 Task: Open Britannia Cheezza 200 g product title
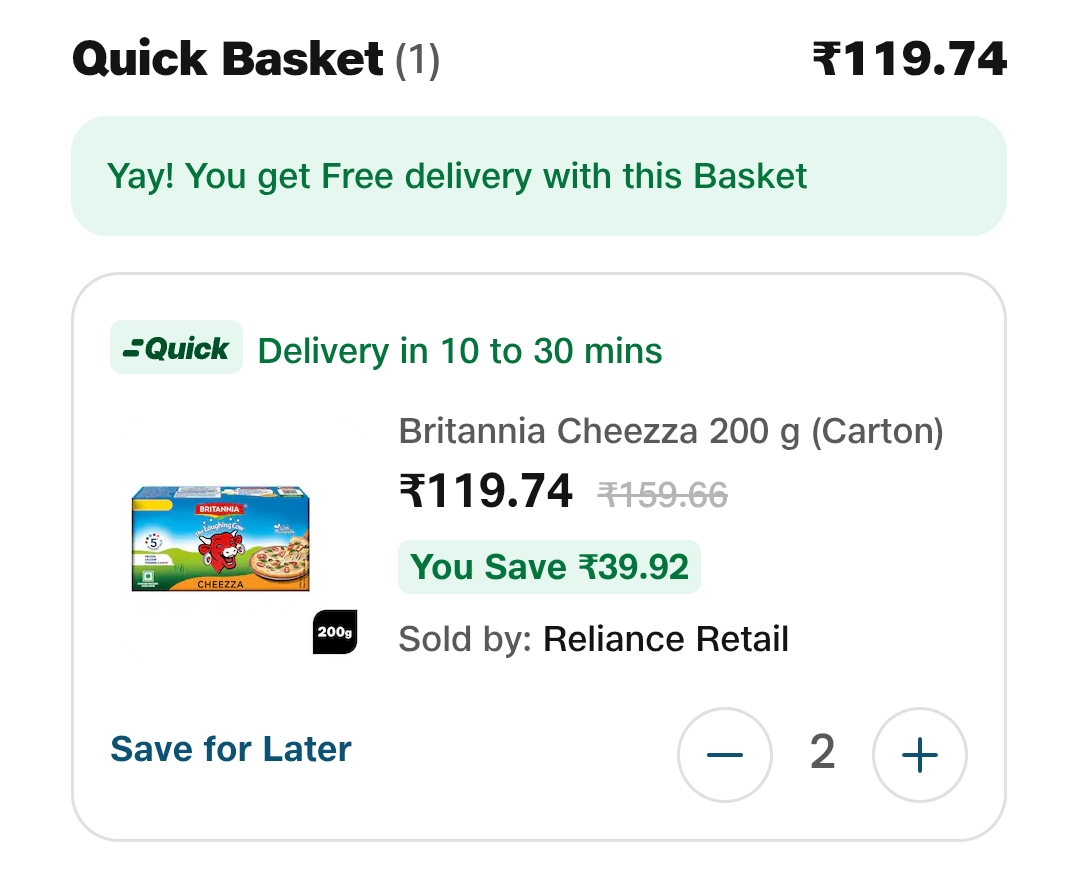670,431
